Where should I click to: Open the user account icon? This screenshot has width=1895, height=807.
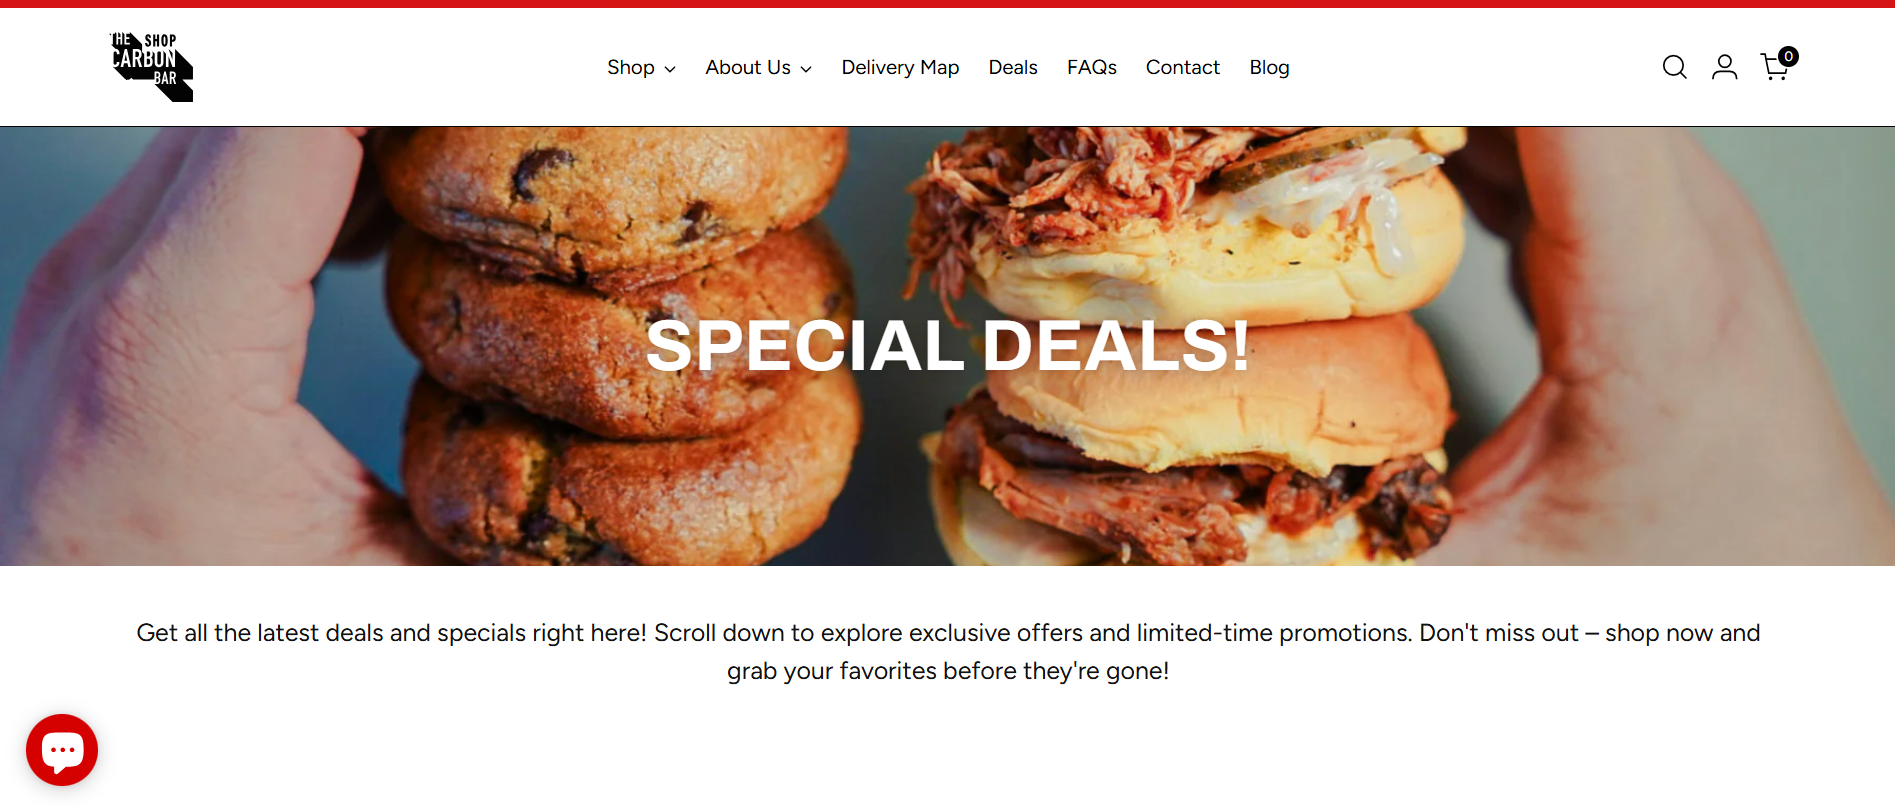click(1724, 67)
